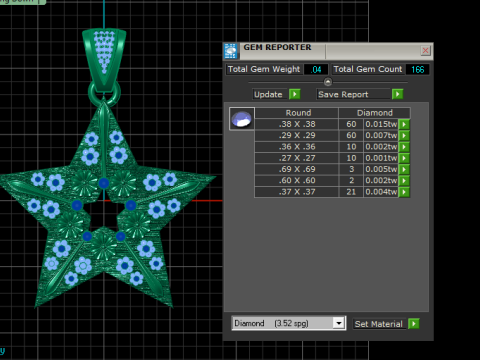480x360 pixels.
Task: Click the count 21 cell
Action: point(351,192)
